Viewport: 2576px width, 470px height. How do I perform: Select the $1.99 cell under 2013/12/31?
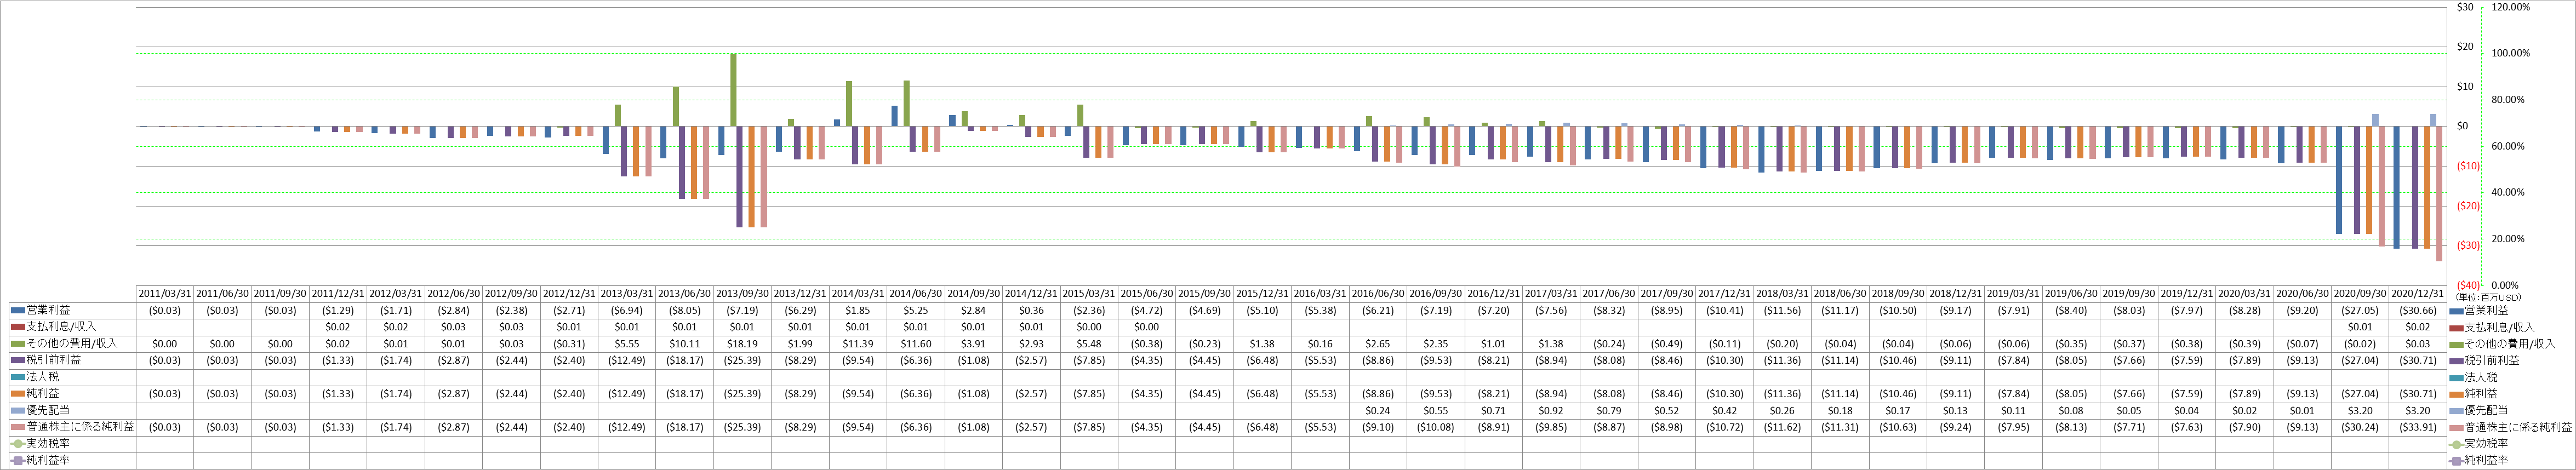click(800, 344)
